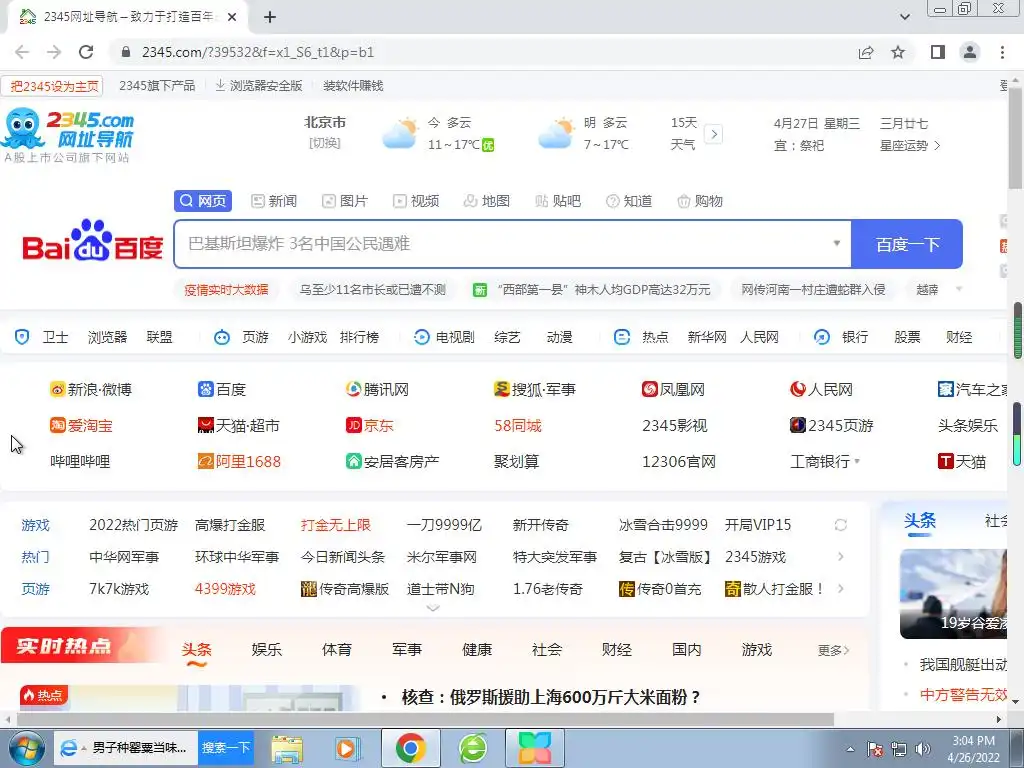Expand 星座运势 chevron link

[938, 146]
